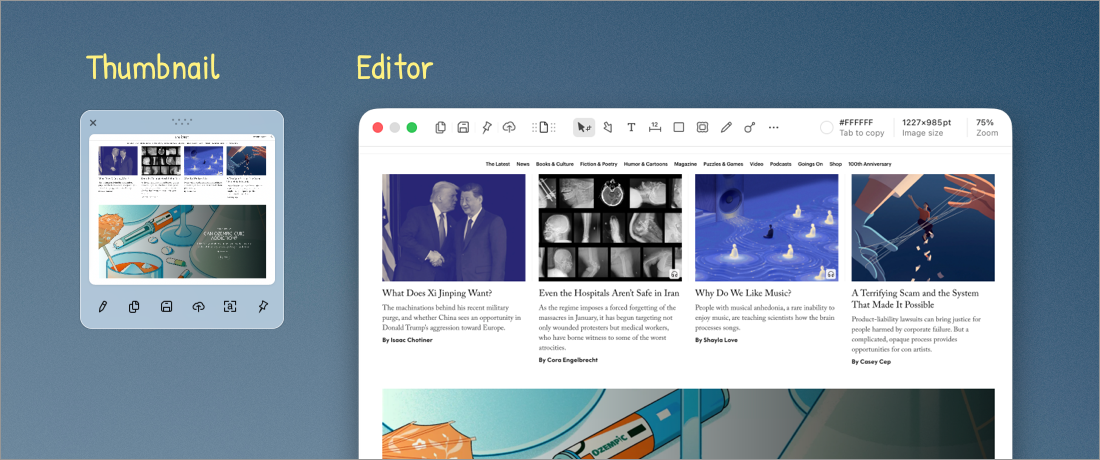
Task: Click the pin icon in the Editor toolbar
Action: pos(487,127)
